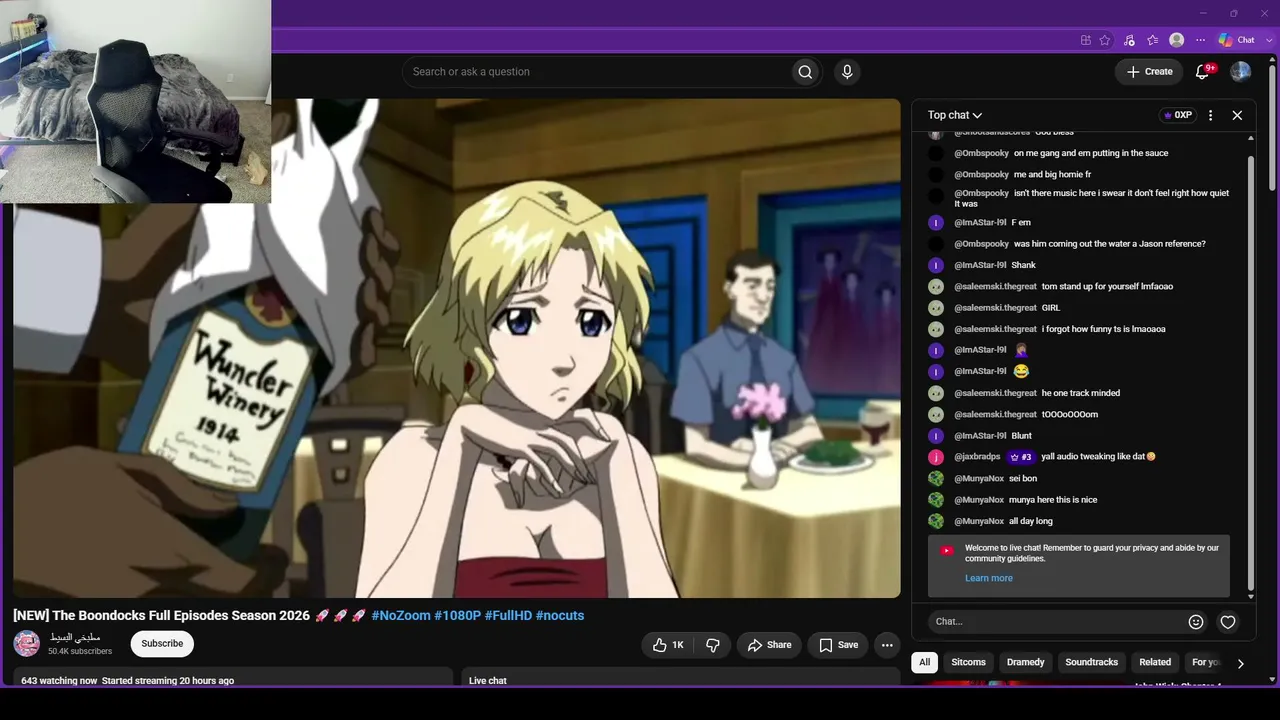
Task: Subscribe to the channel
Action: coord(162,644)
